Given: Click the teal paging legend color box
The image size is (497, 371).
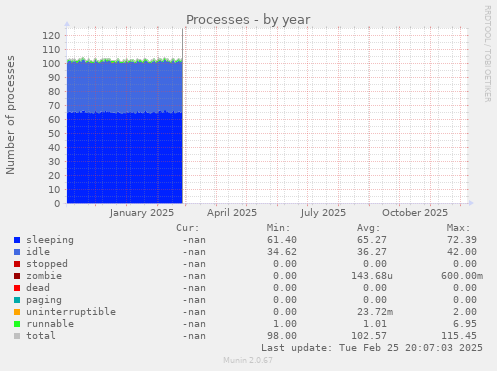Looking at the screenshot, I should [17, 300].
